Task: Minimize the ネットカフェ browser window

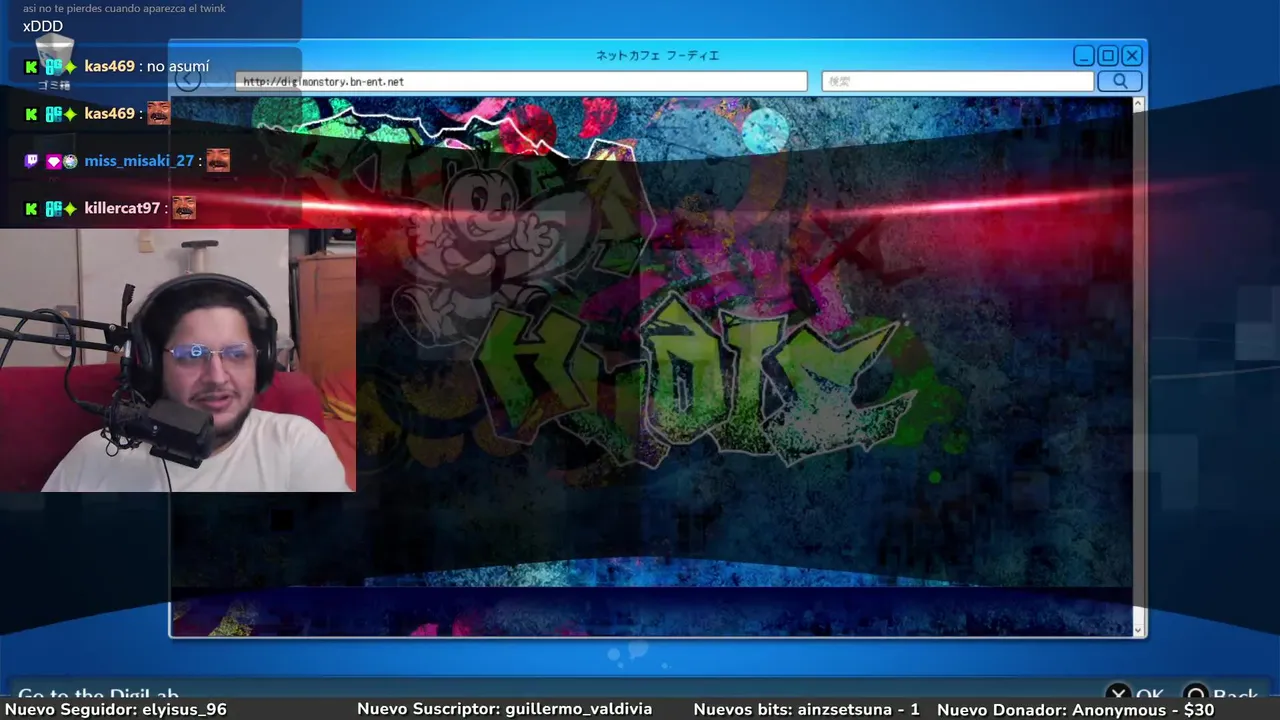Action: [x=1084, y=56]
